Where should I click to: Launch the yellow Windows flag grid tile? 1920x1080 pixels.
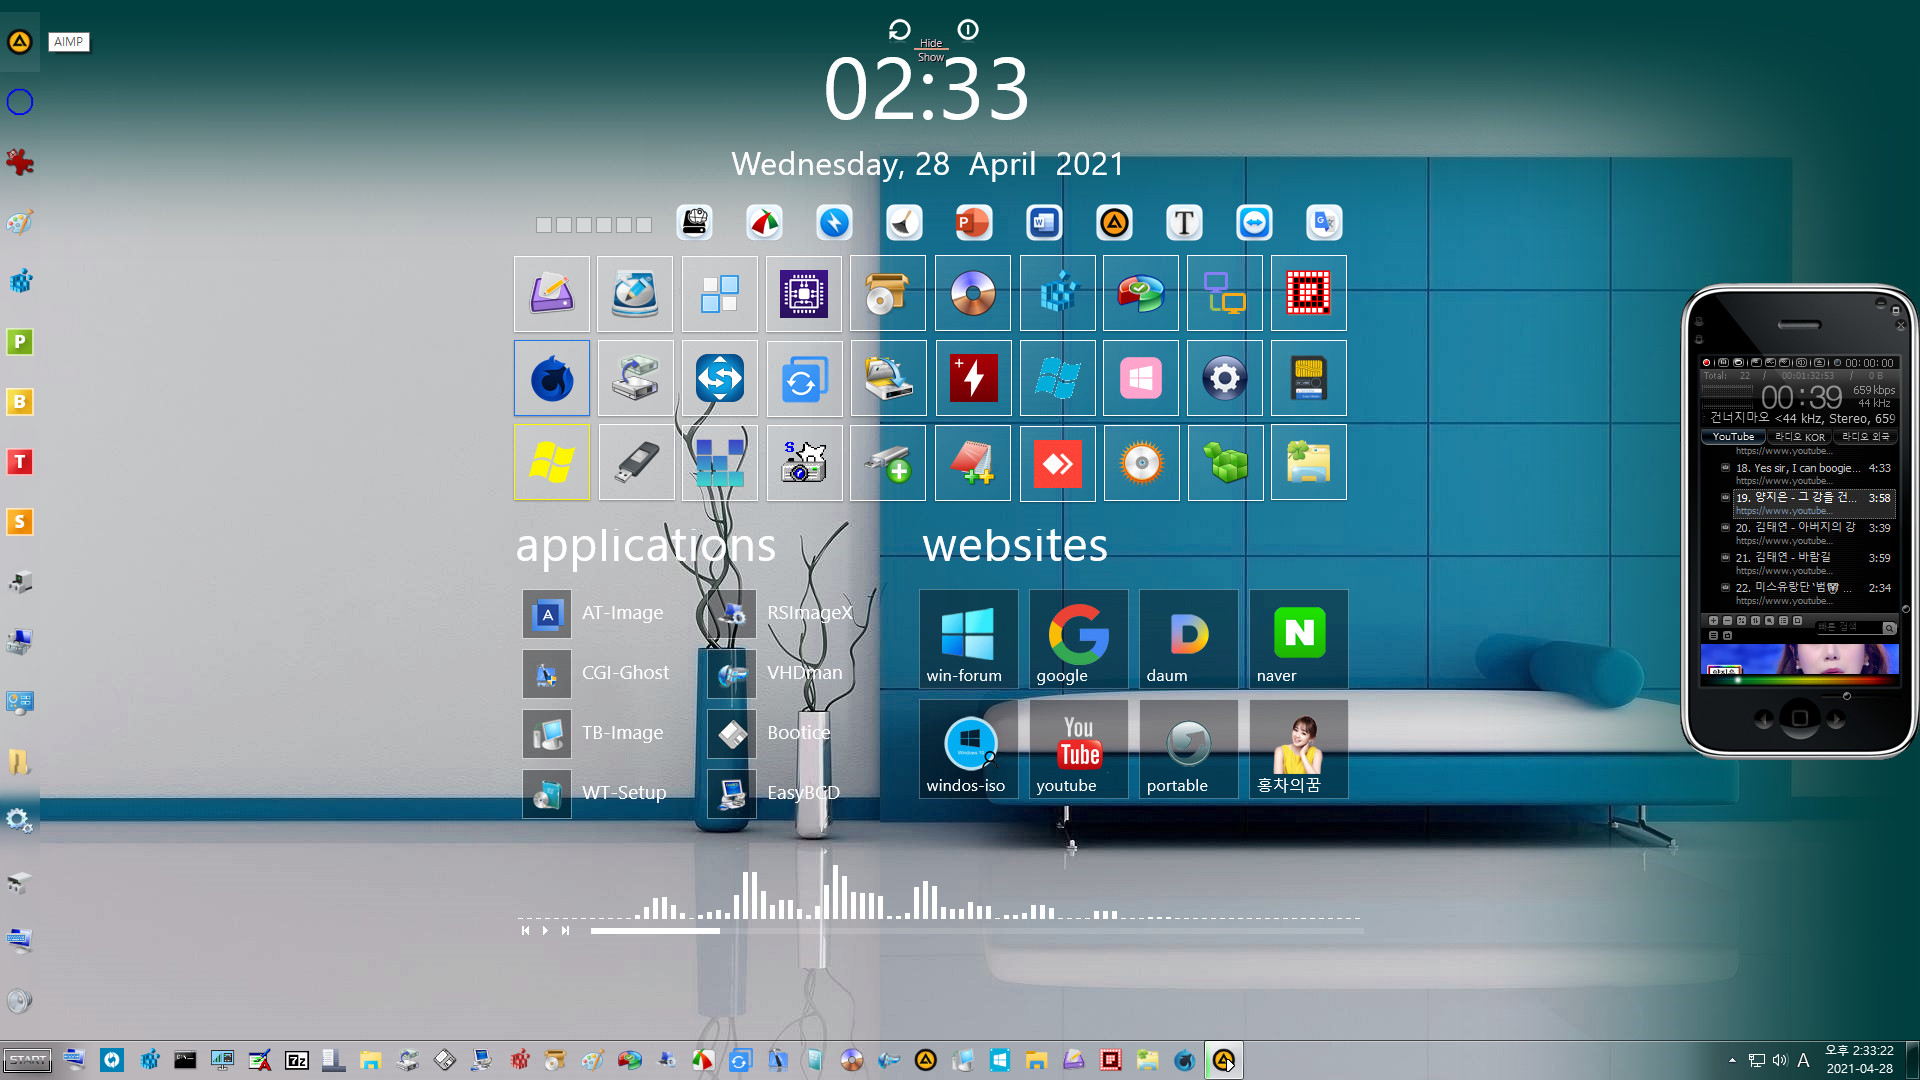(x=552, y=463)
